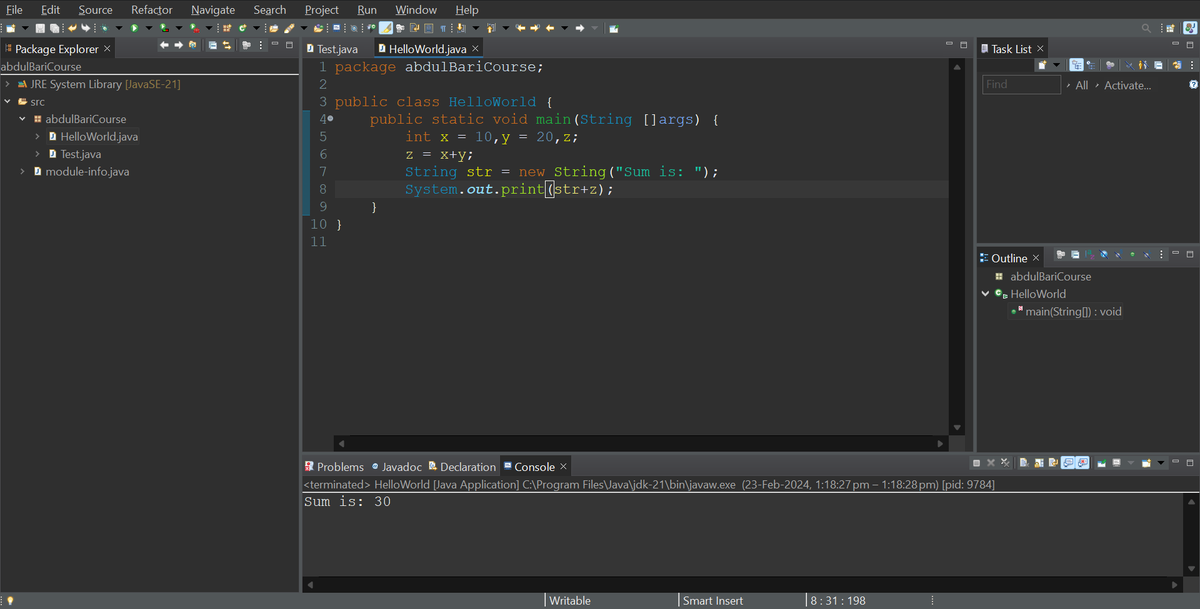Open the Window menu
1200x609 pixels.
(416, 10)
